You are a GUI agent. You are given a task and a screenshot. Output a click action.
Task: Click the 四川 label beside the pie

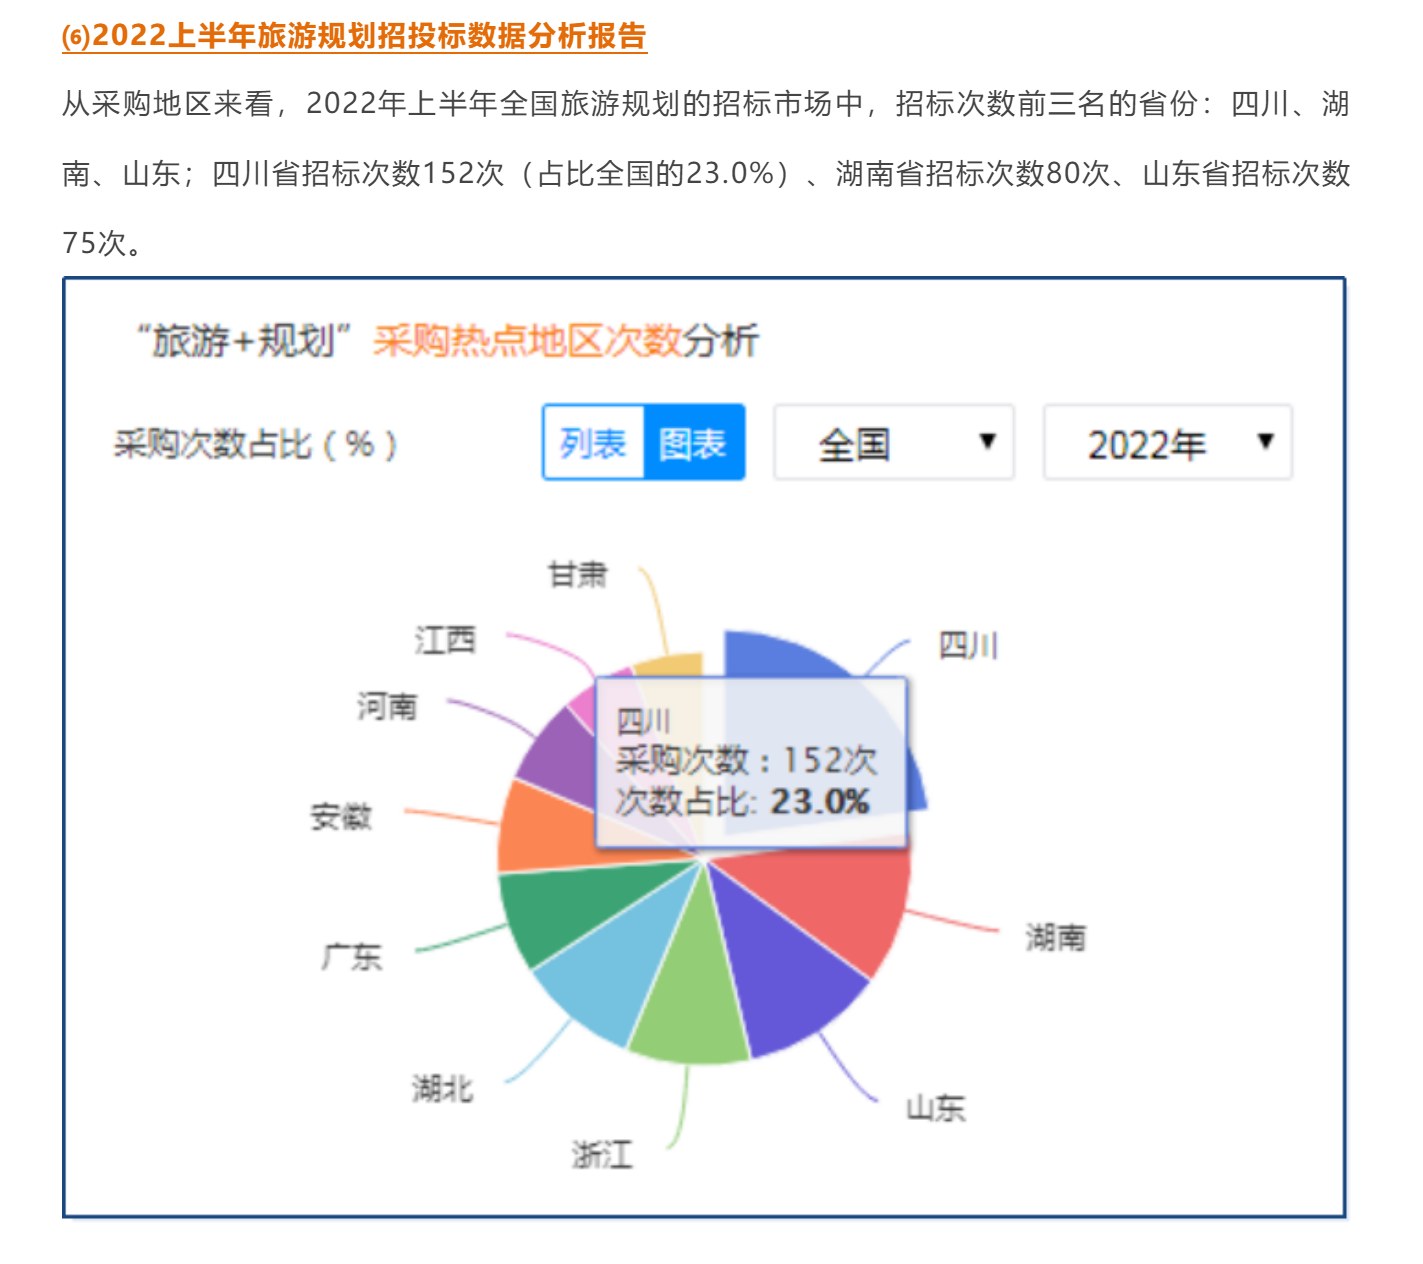pyautogui.click(x=968, y=646)
